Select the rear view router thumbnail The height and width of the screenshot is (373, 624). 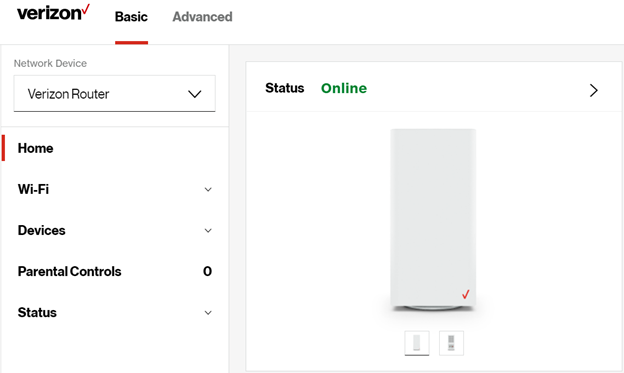point(451,343)
